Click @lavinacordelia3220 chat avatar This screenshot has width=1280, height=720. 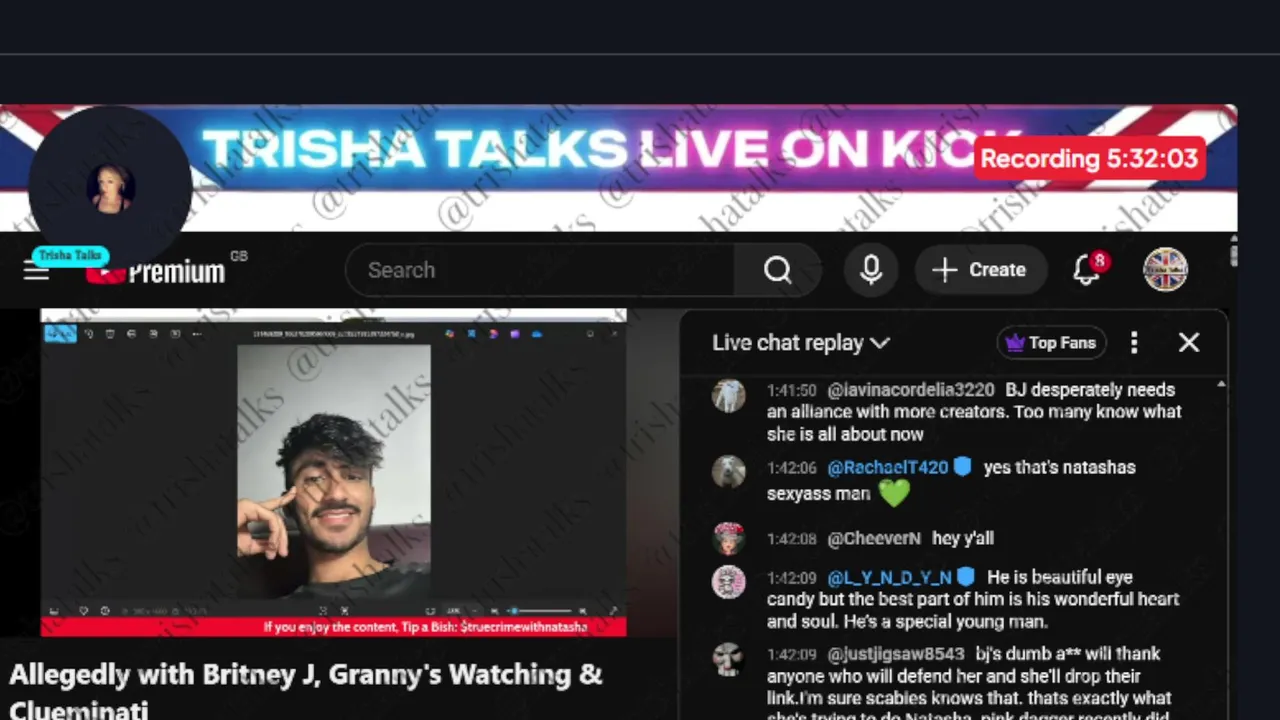coord(728,396)
